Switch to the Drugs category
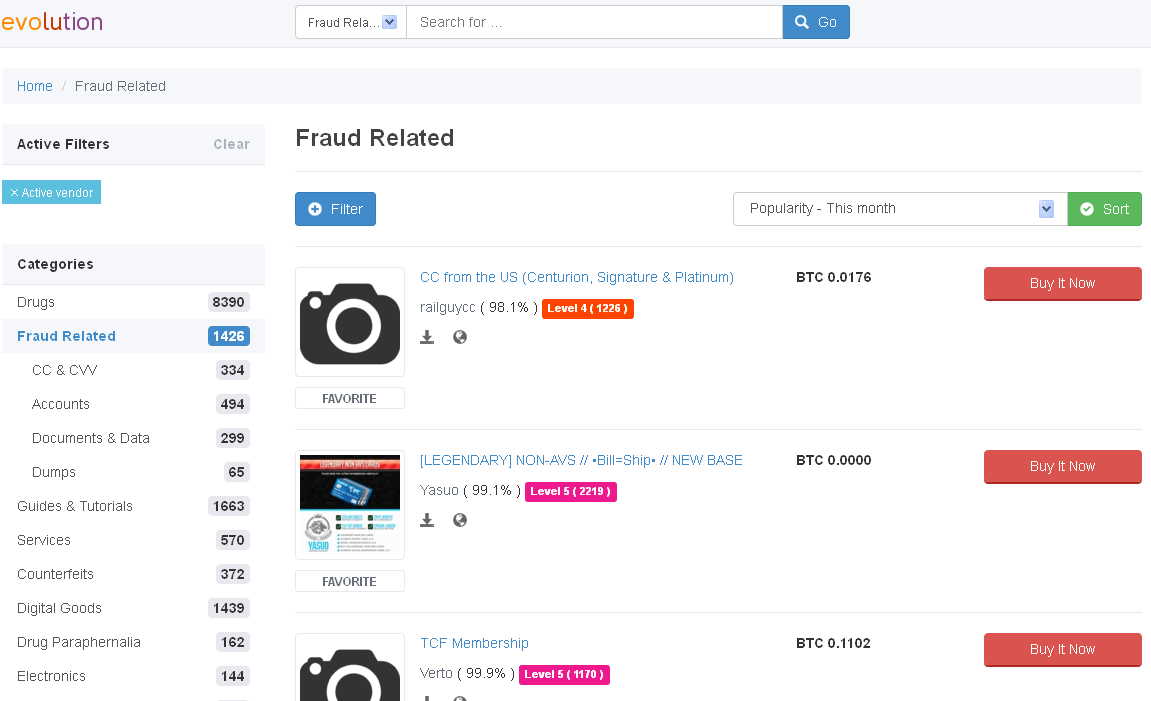1151x701 pixels. point(37,302)
